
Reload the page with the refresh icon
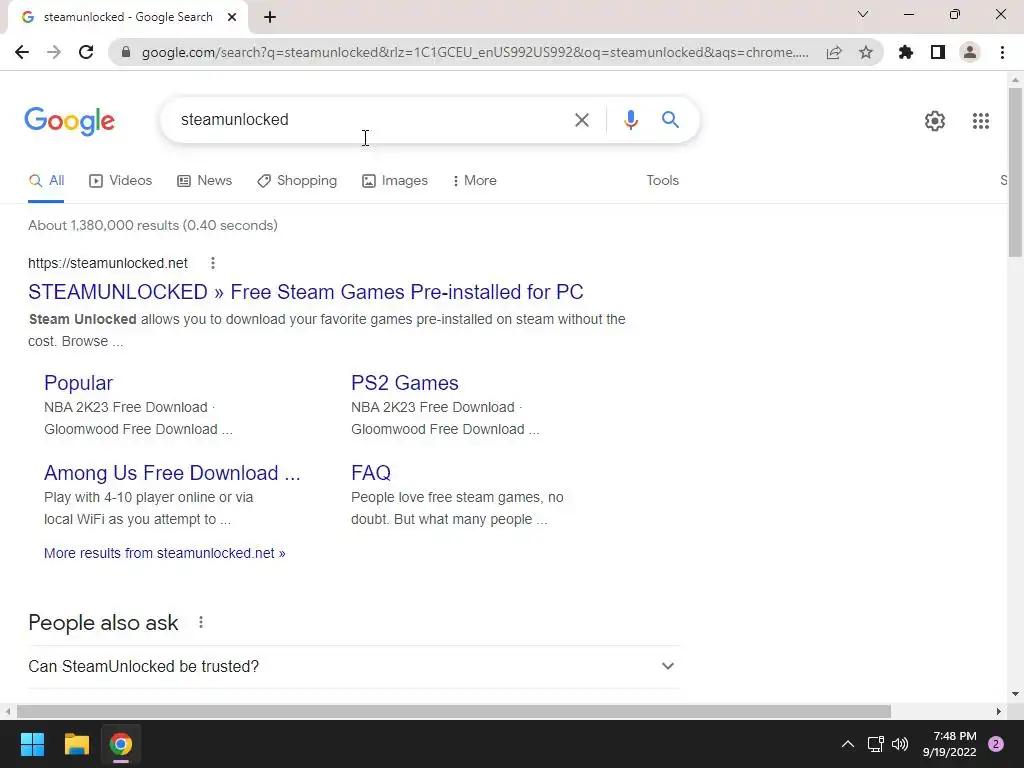click(x=86, y=52)
